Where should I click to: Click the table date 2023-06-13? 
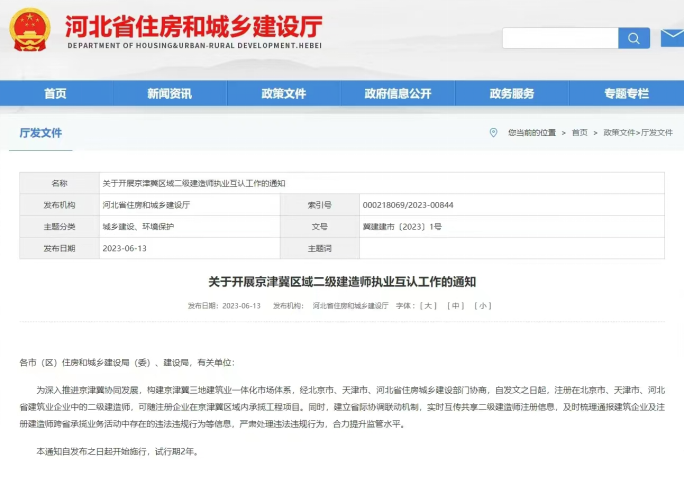[125, 248]
